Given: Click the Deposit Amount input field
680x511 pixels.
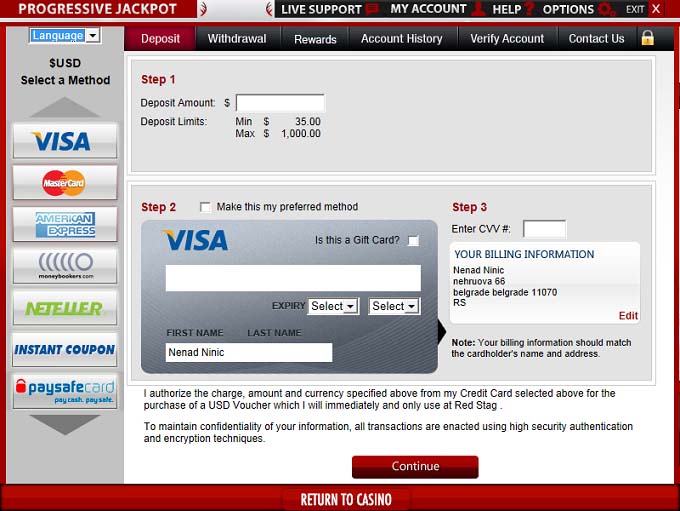Looking at the screenshot, I should (x=280, y=102).
